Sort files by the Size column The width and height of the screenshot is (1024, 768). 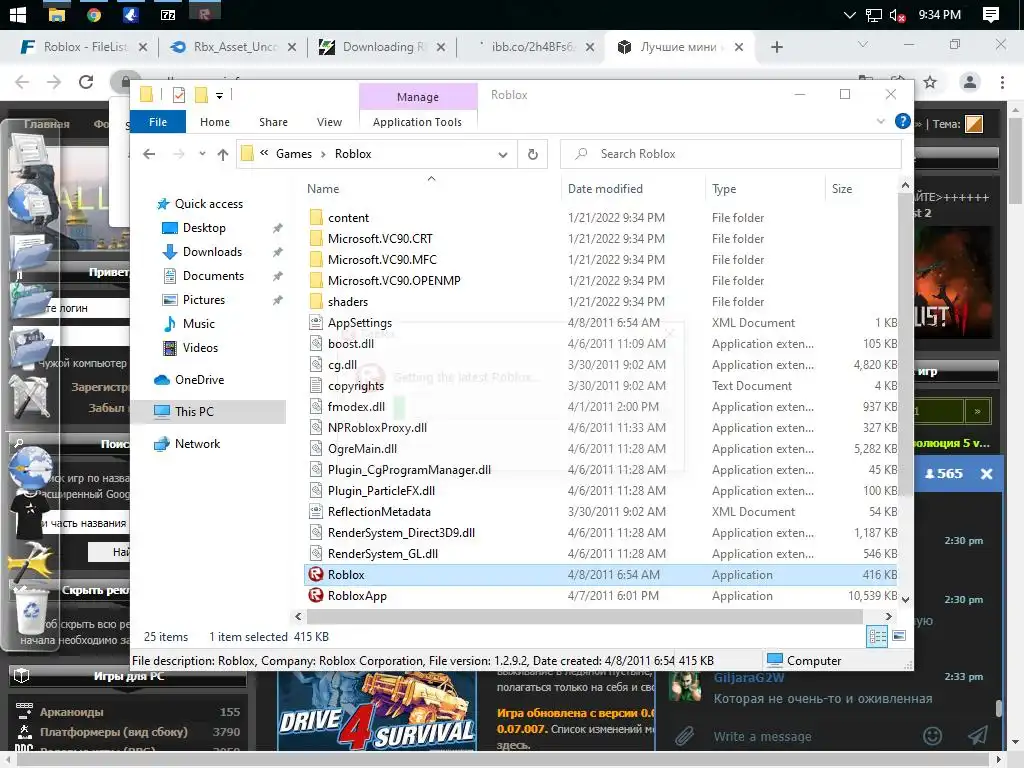[x=842, y=189]
